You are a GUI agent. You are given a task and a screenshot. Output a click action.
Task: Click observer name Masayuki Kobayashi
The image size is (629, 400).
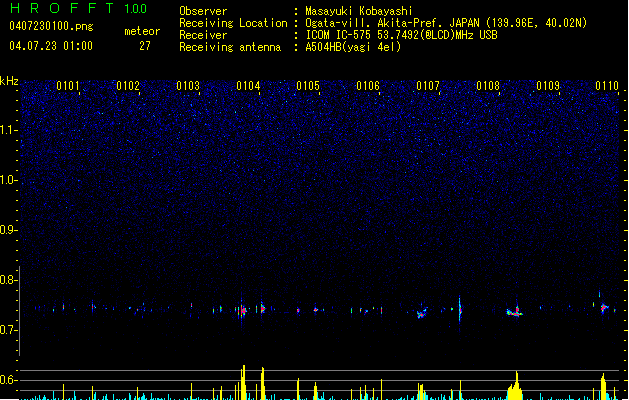click(x=359, y=11)
